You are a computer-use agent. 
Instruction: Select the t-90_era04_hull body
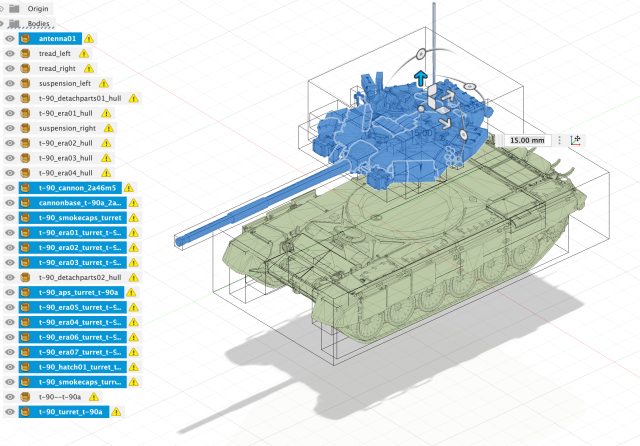(x=68, y=173)
